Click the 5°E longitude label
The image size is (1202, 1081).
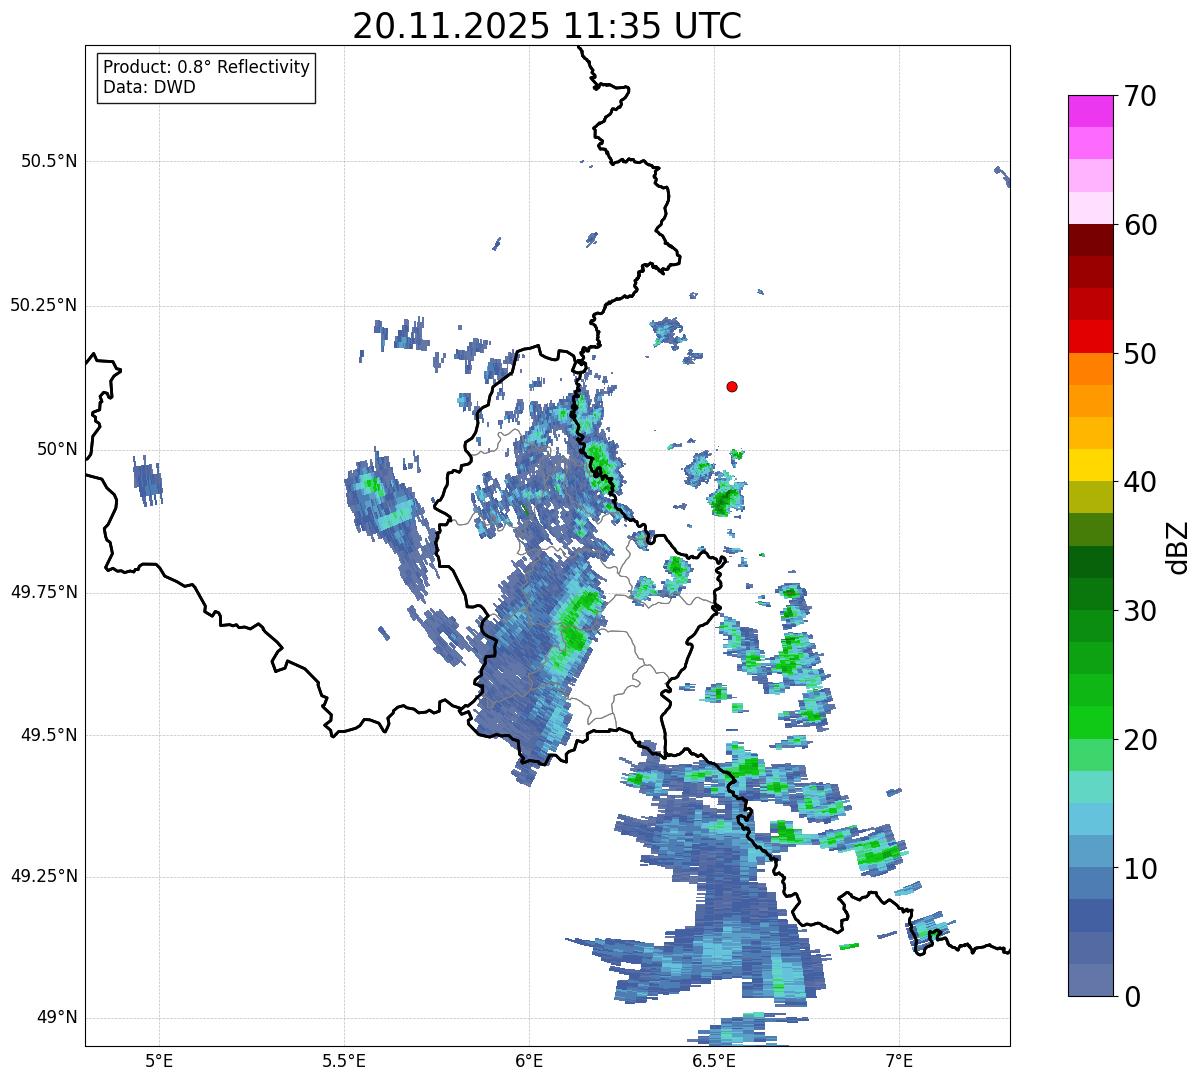(x=159, y=1060)
